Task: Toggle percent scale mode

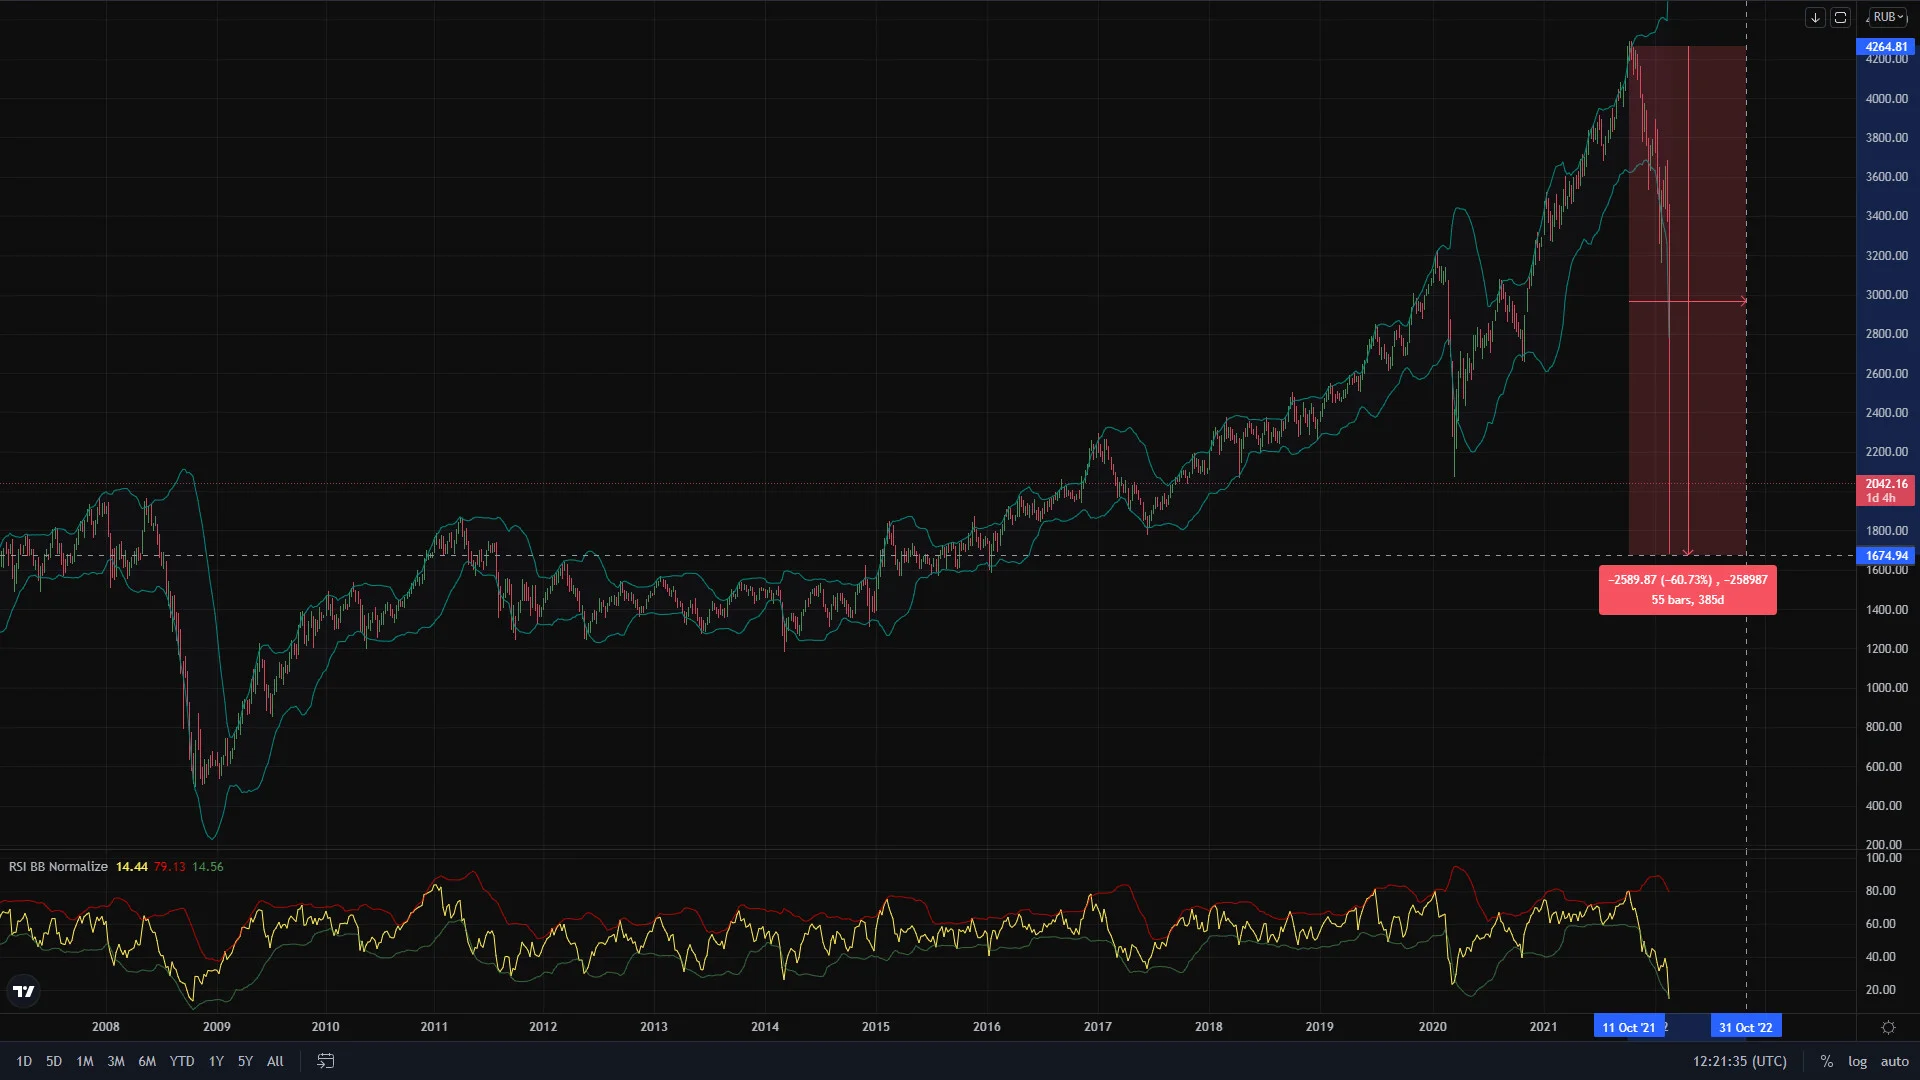Action: 1827,1061
